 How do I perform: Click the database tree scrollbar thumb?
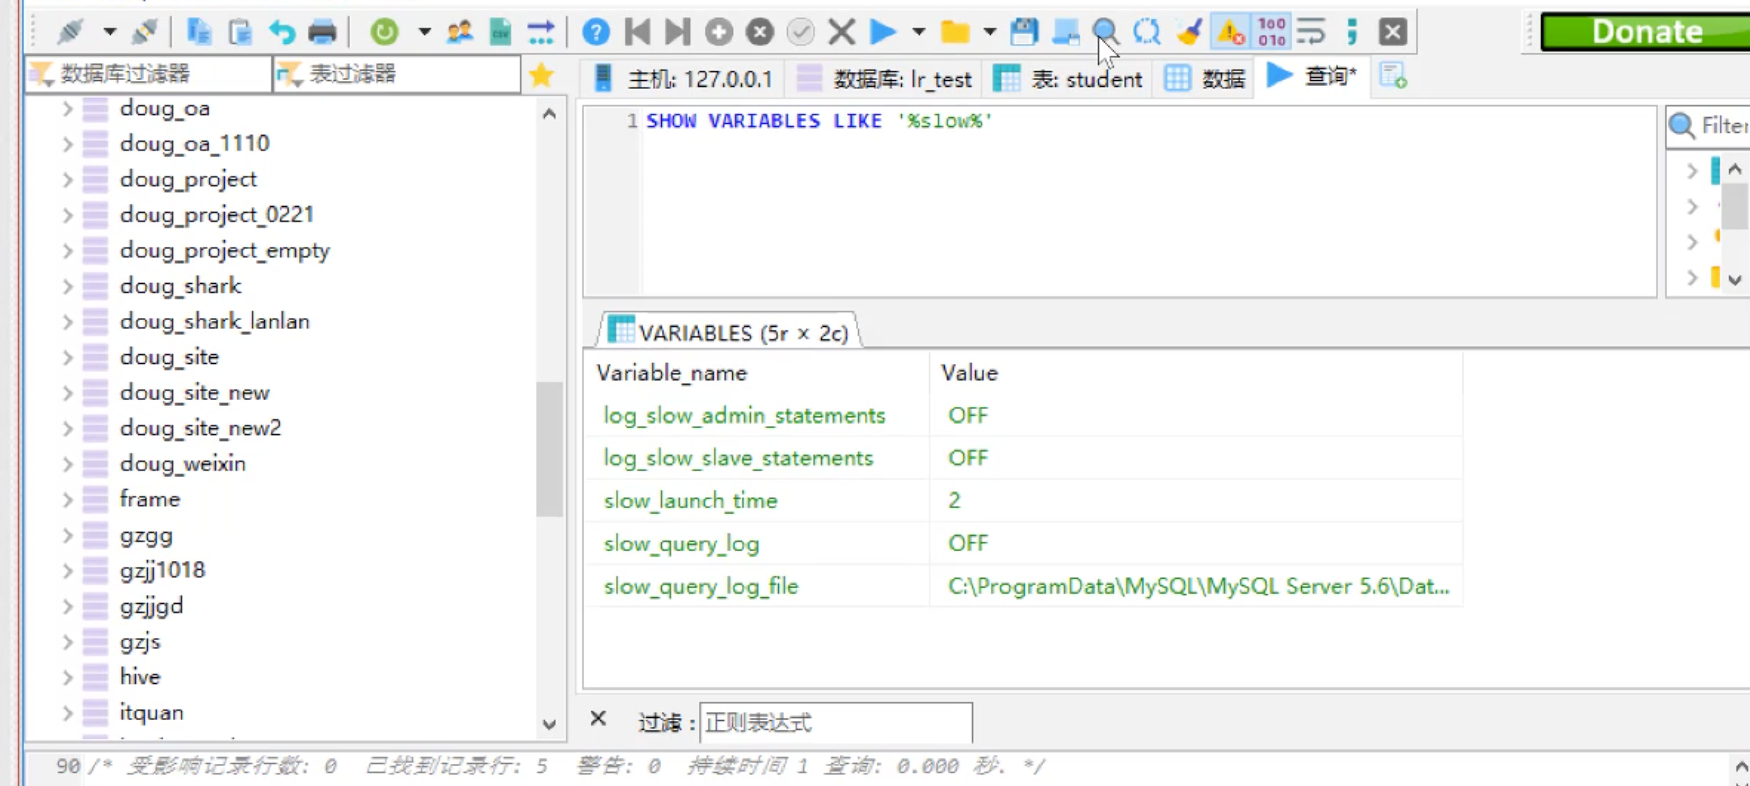tap(549, 449)
